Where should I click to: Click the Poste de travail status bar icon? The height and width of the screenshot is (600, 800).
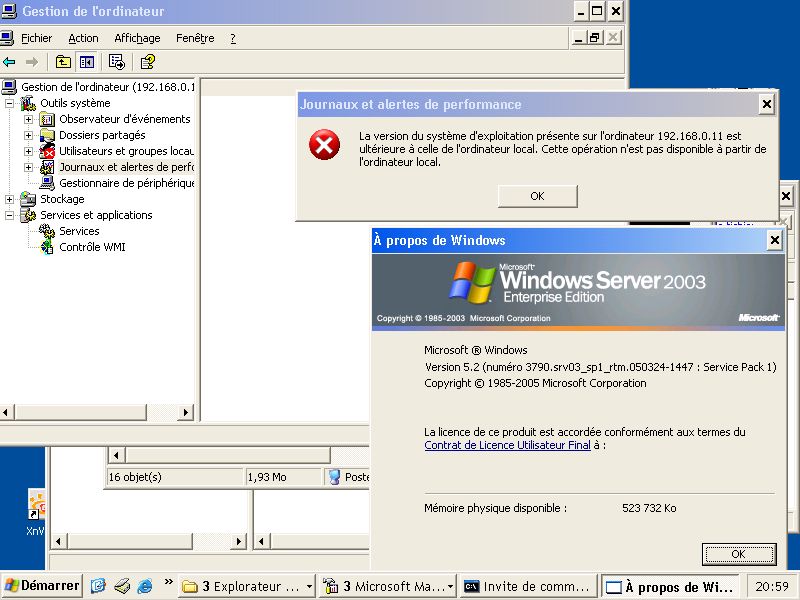(x=335, y=477)
